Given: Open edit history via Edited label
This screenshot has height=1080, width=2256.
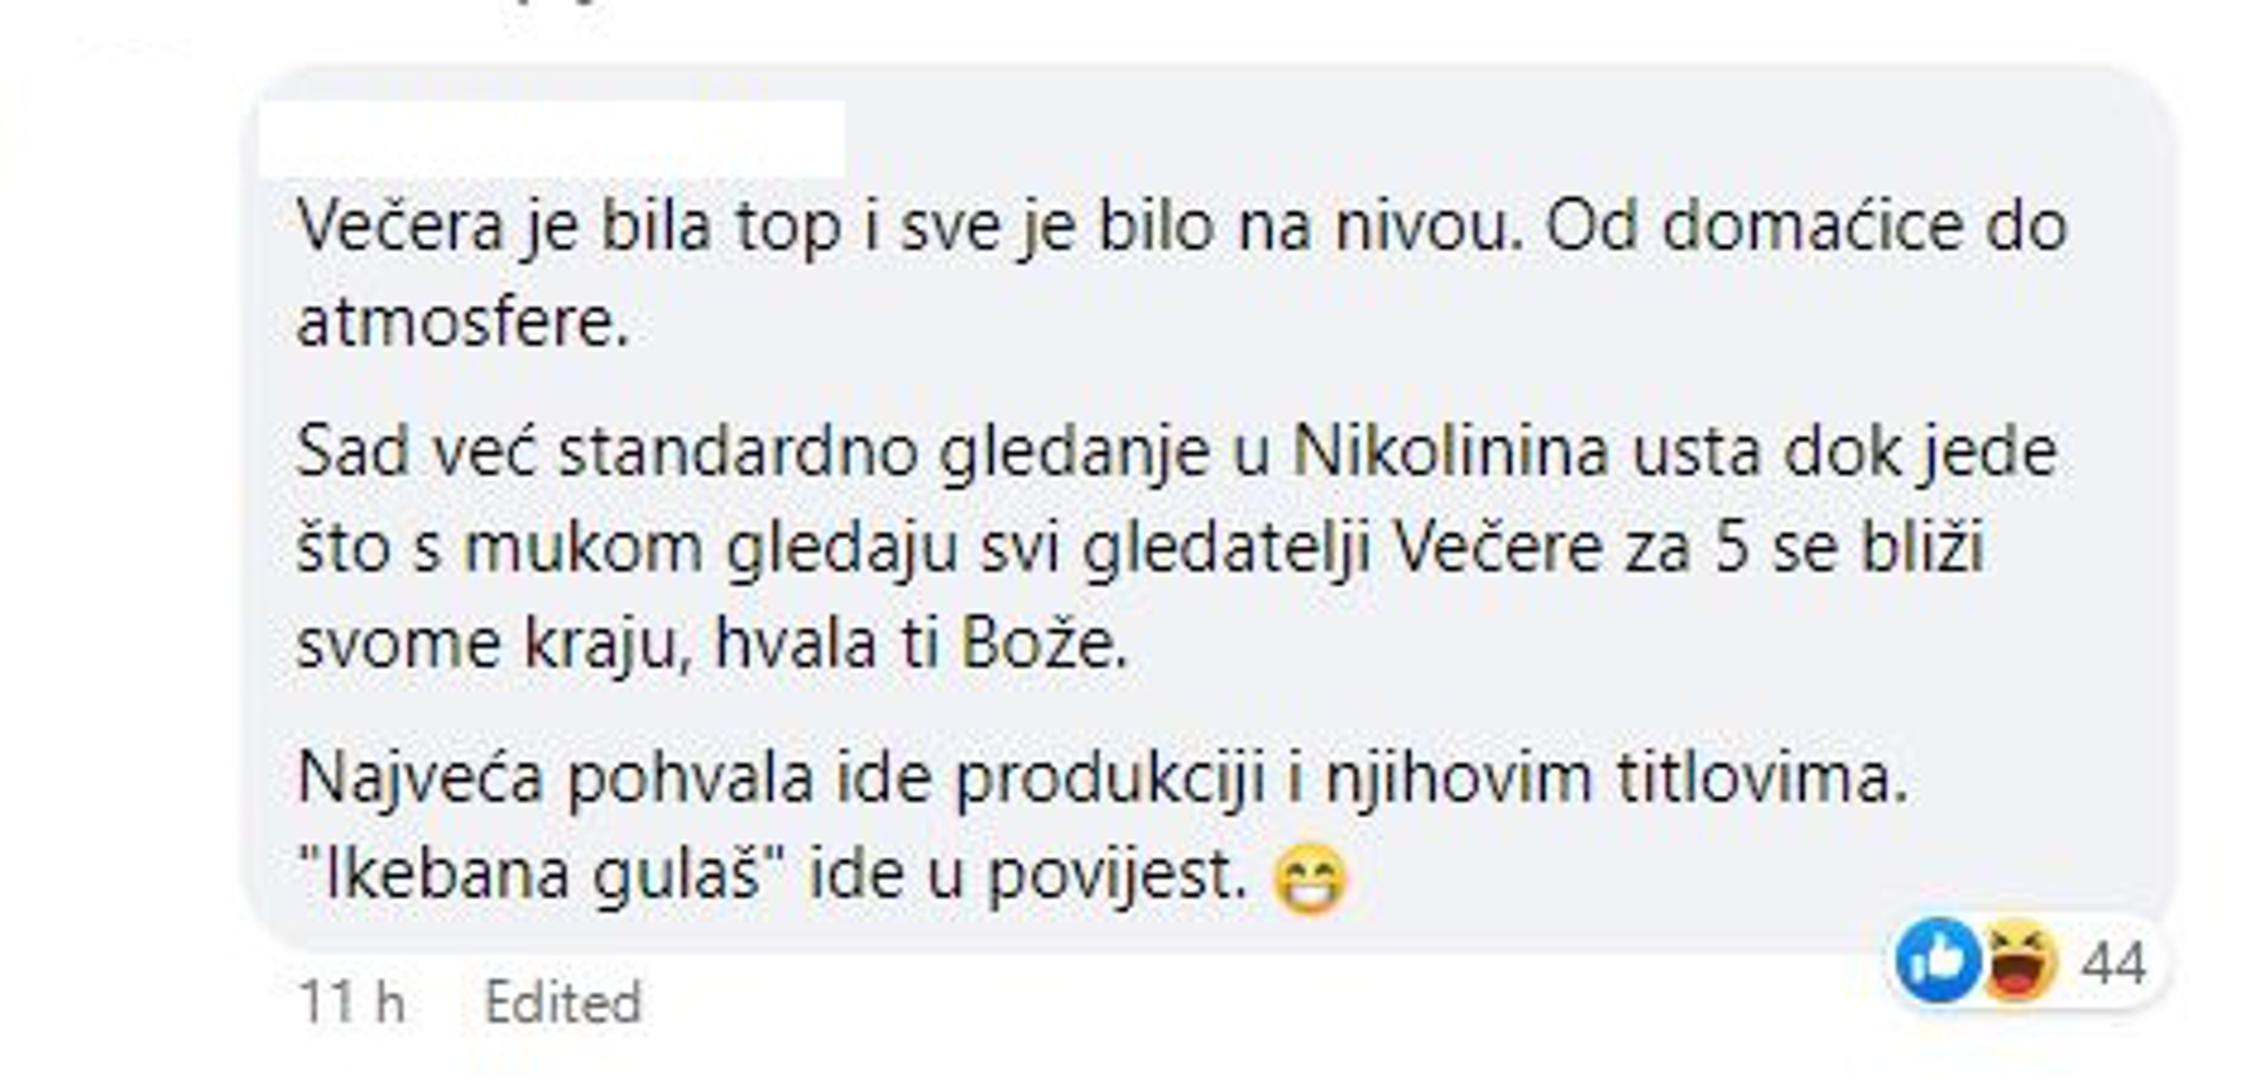Looking at the screenshot, I should click(563, 1002).
